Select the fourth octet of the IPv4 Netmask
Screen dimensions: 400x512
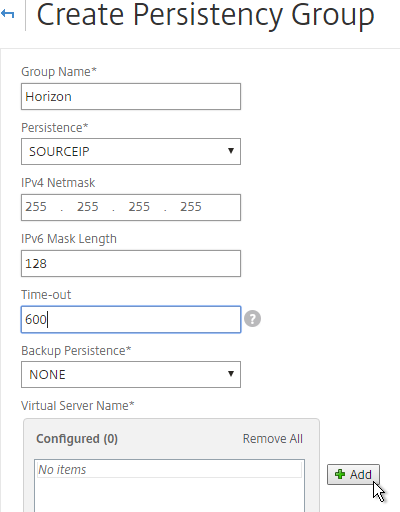click(191, 207)
